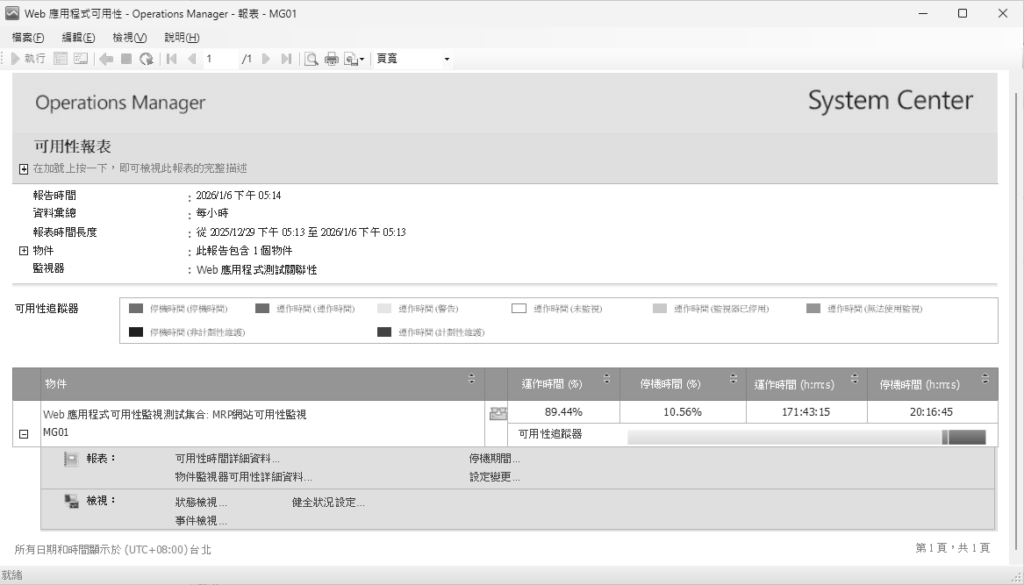This screenshot has width=1024, height=585.
Task: Sort by 停機時間 (h:m:s) column
Action: (x=985, y=379)
